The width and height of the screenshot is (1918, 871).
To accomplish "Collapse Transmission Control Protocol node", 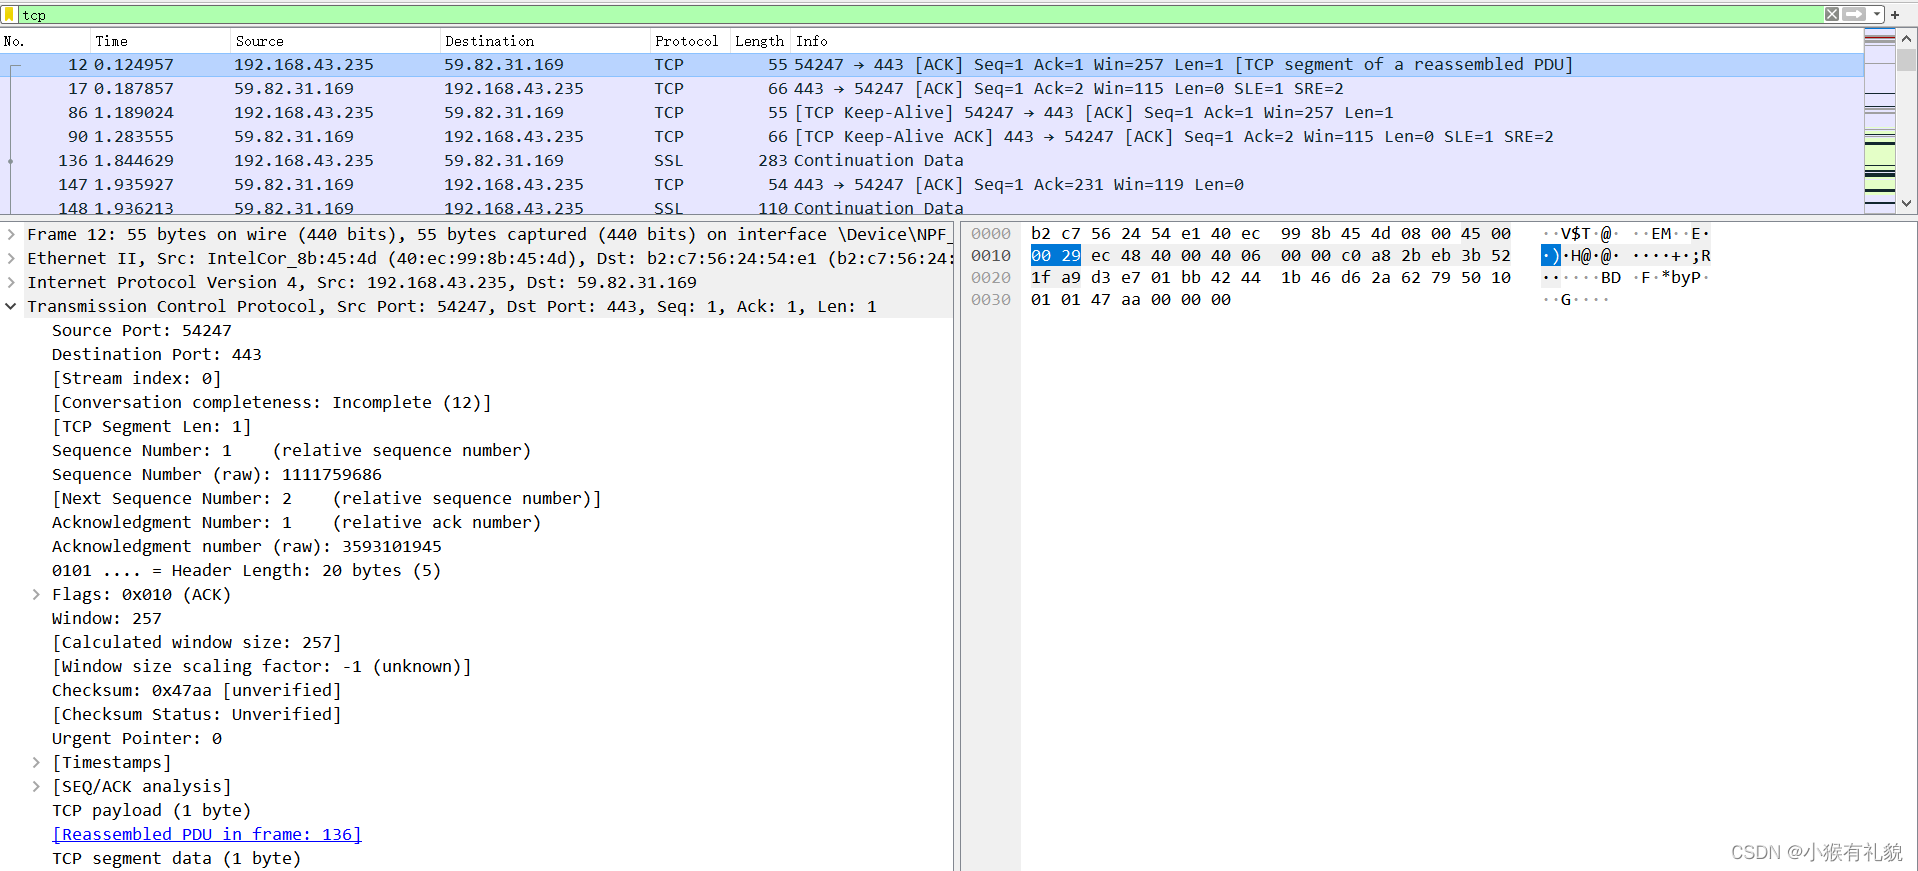I will (11, 306).
